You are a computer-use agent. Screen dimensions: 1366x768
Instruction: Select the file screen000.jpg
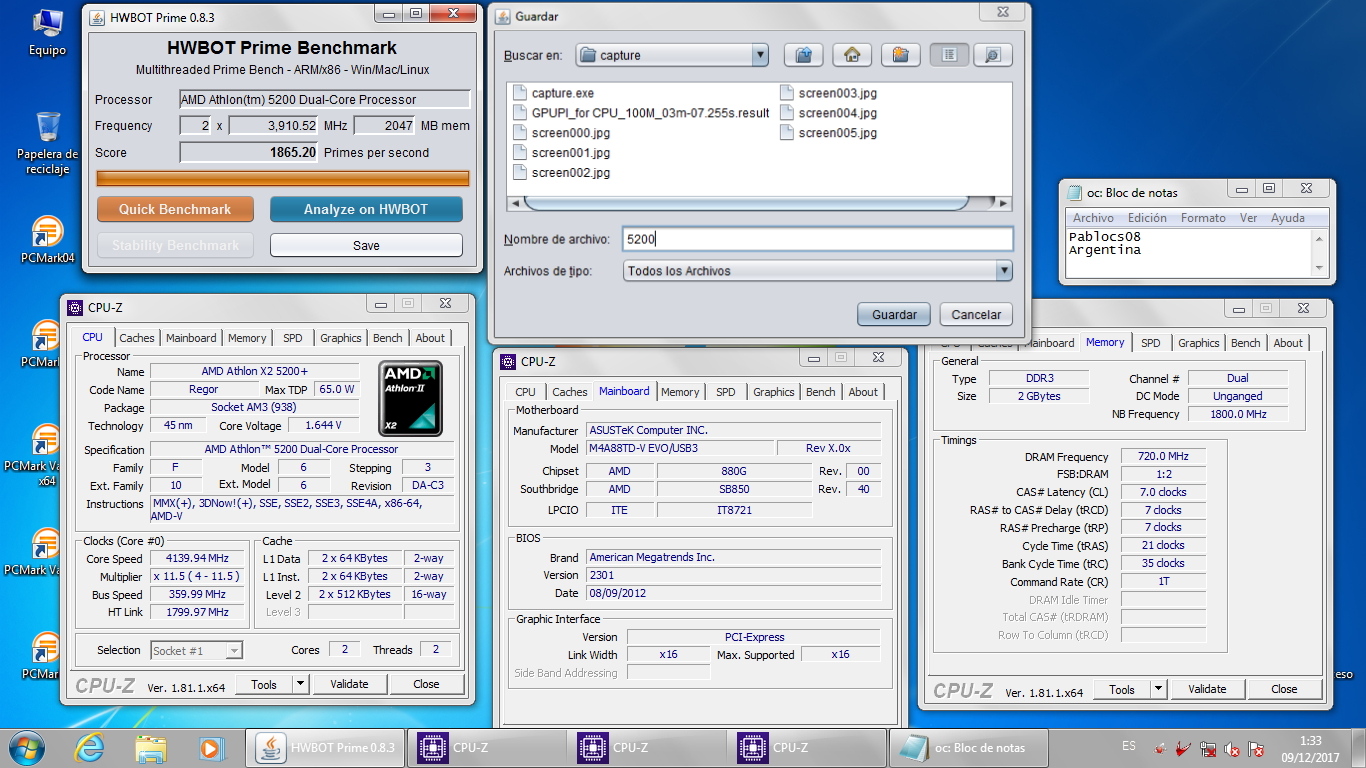click(561, 133)
